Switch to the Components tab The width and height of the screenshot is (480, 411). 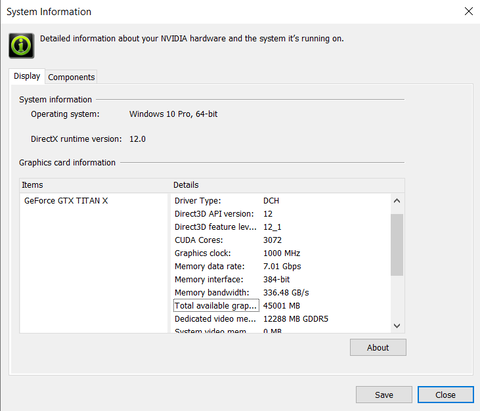coord(71,77)
